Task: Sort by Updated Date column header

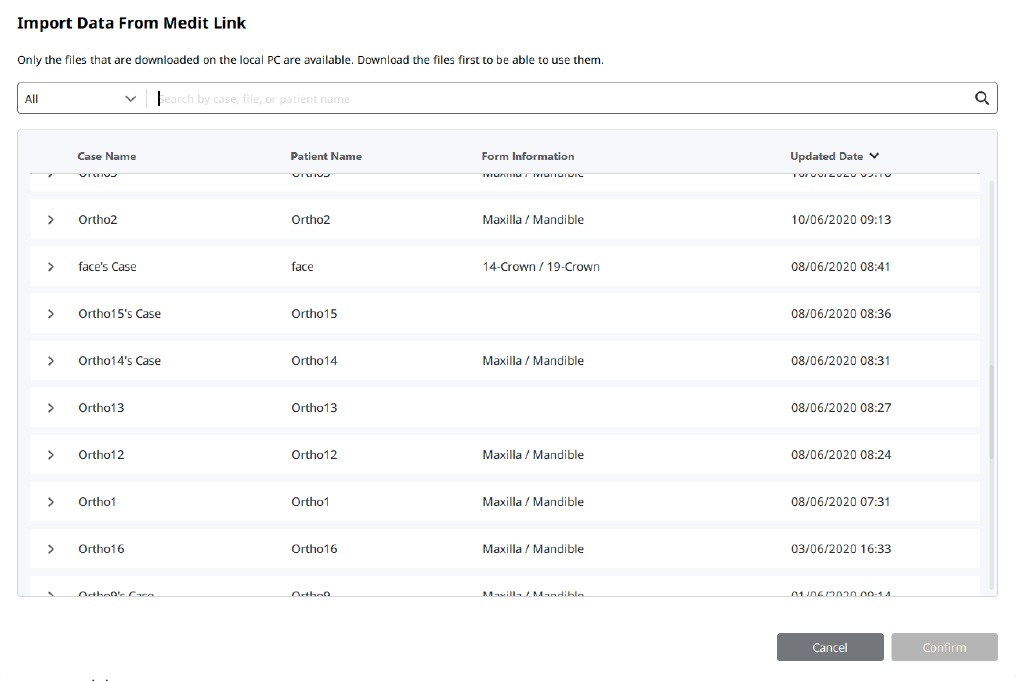Action: 834,156
